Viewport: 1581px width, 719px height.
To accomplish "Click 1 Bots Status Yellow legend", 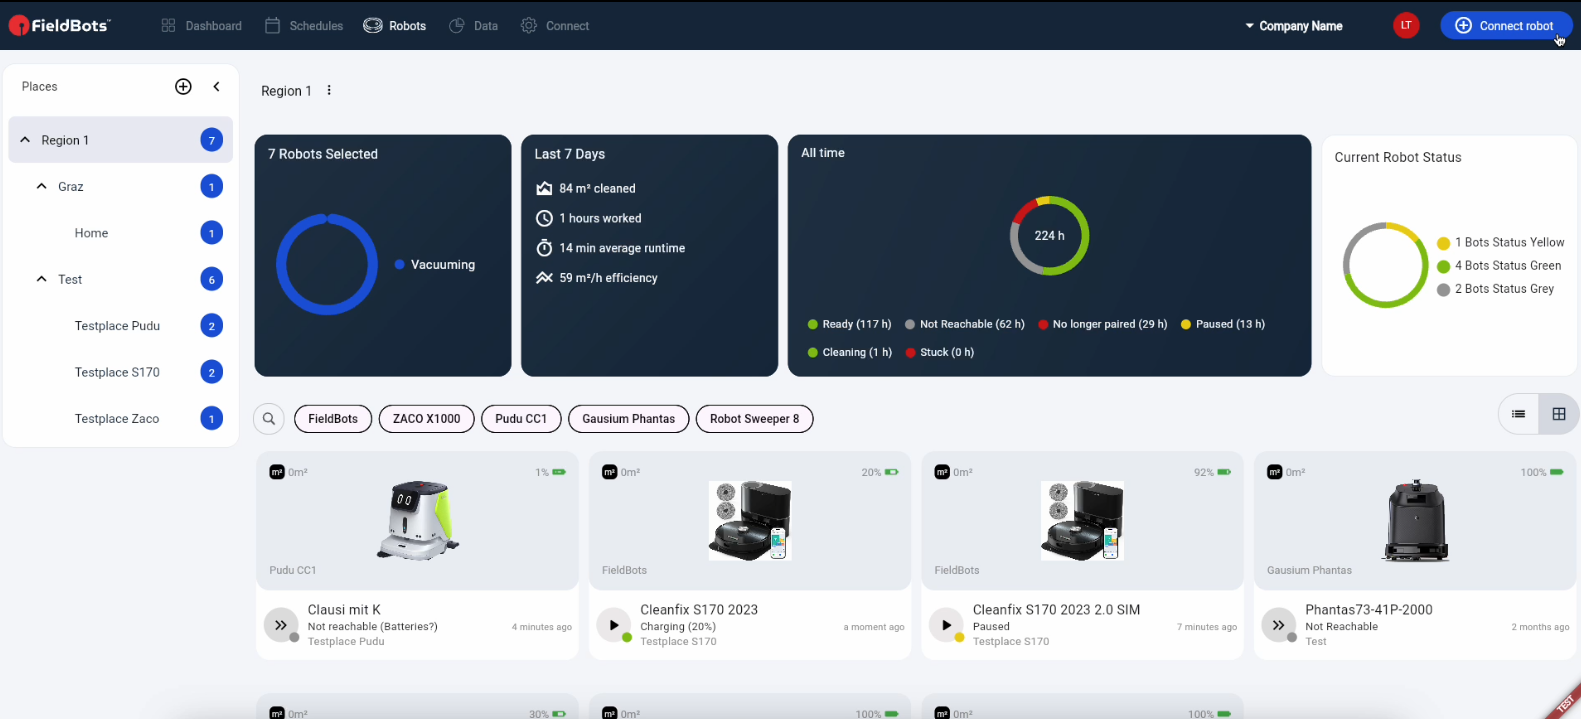I will coord(1500,243).
